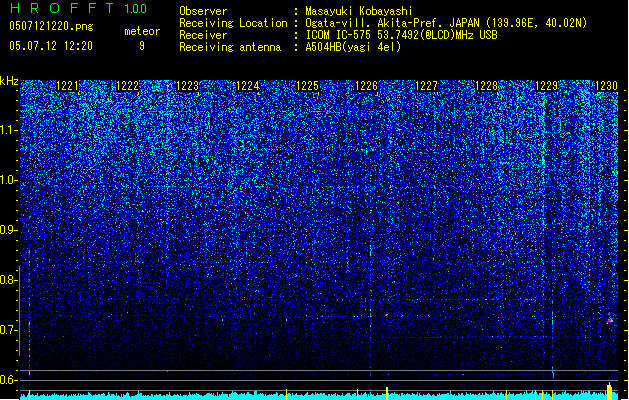Pick the 1226 time label
Screen dimensions: 629x400
pos(367,86)
